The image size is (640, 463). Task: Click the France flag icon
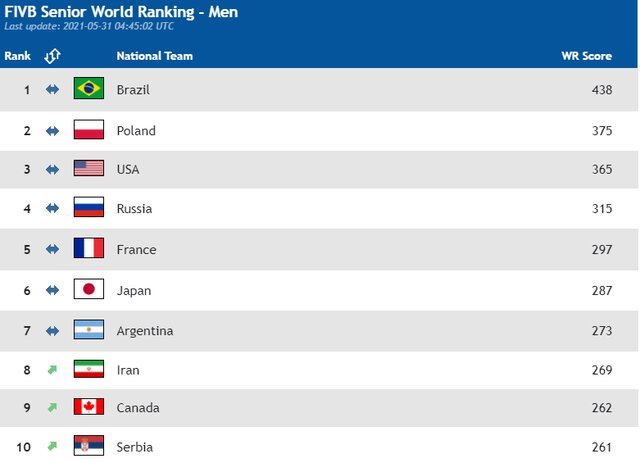point(88,249)
